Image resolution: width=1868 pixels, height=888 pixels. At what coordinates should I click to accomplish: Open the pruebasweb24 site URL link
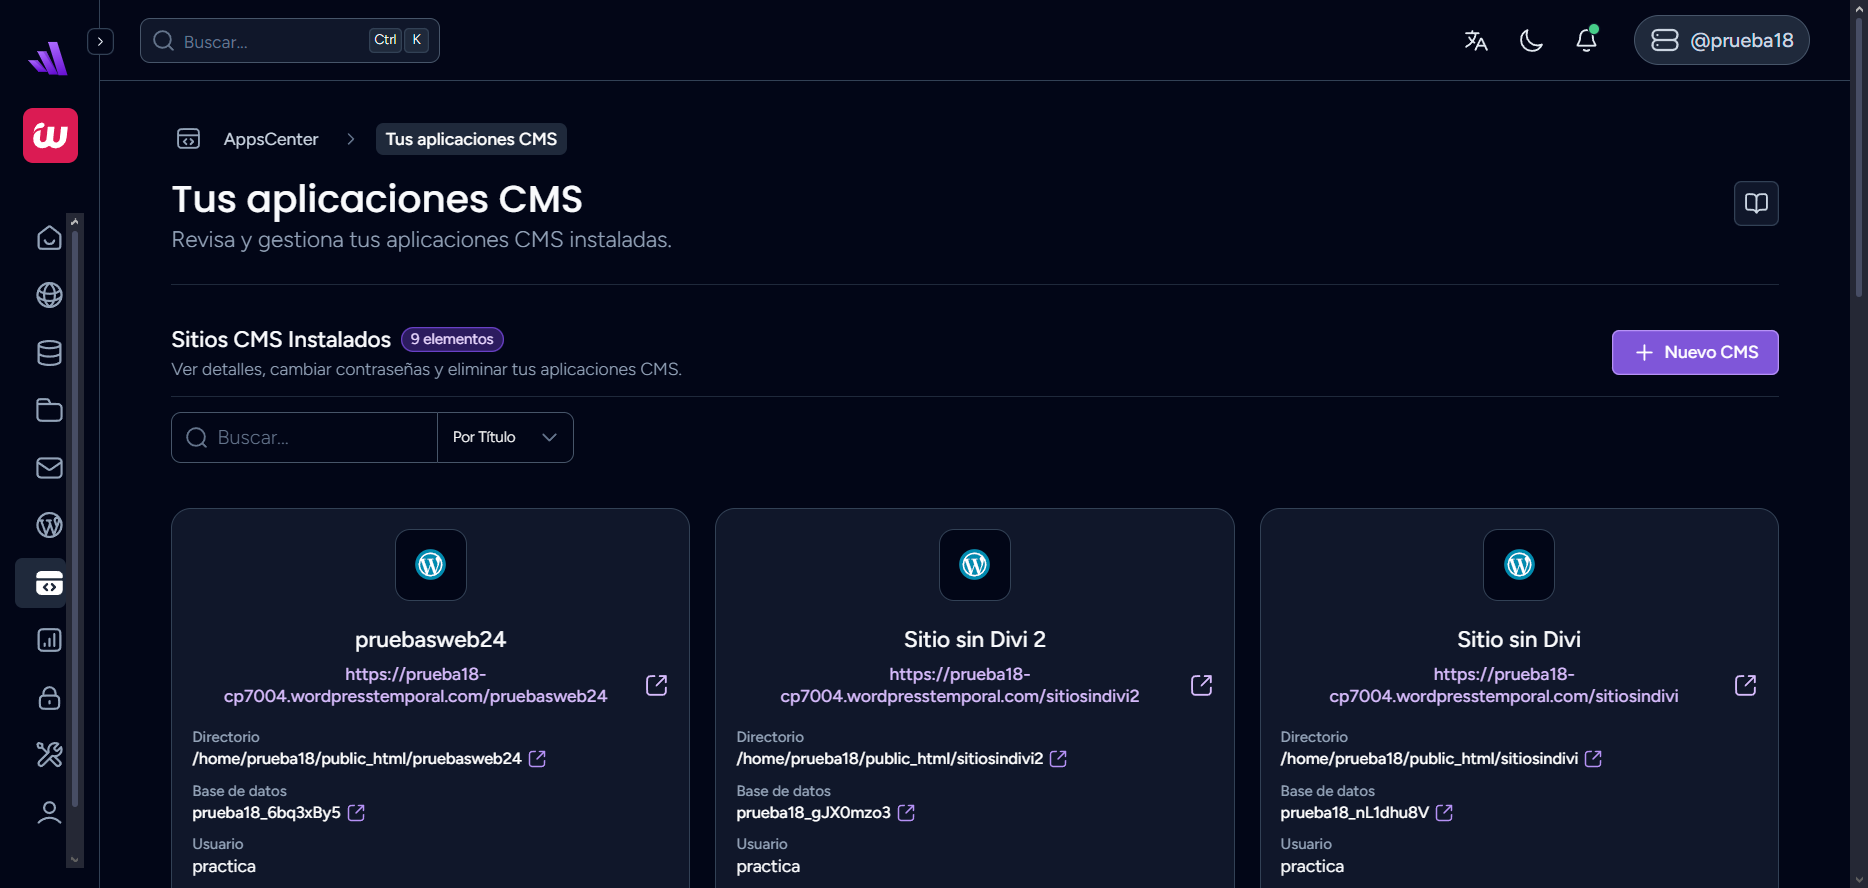click(x=415, y=685)
